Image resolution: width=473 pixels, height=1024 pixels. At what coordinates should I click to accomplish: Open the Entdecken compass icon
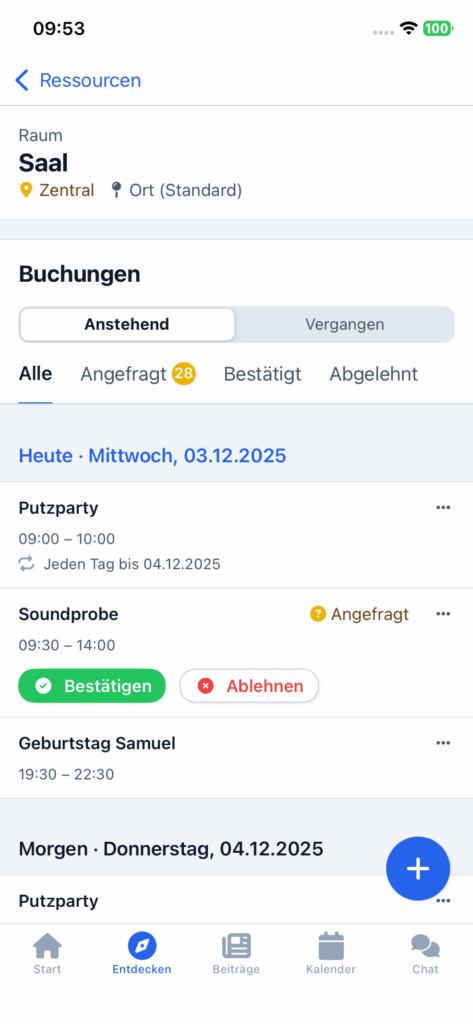pyautogui.click(x=142, y=946)
